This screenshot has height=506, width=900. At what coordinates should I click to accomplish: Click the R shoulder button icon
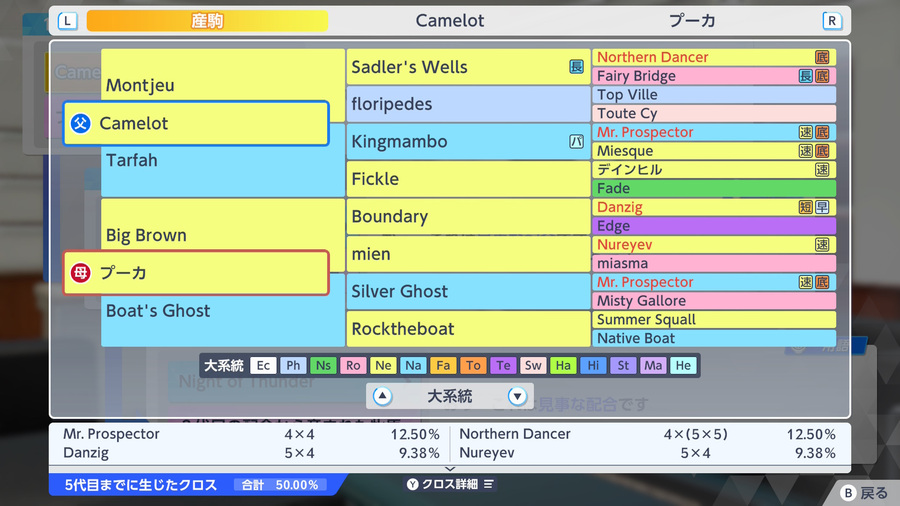pos(832,21)
